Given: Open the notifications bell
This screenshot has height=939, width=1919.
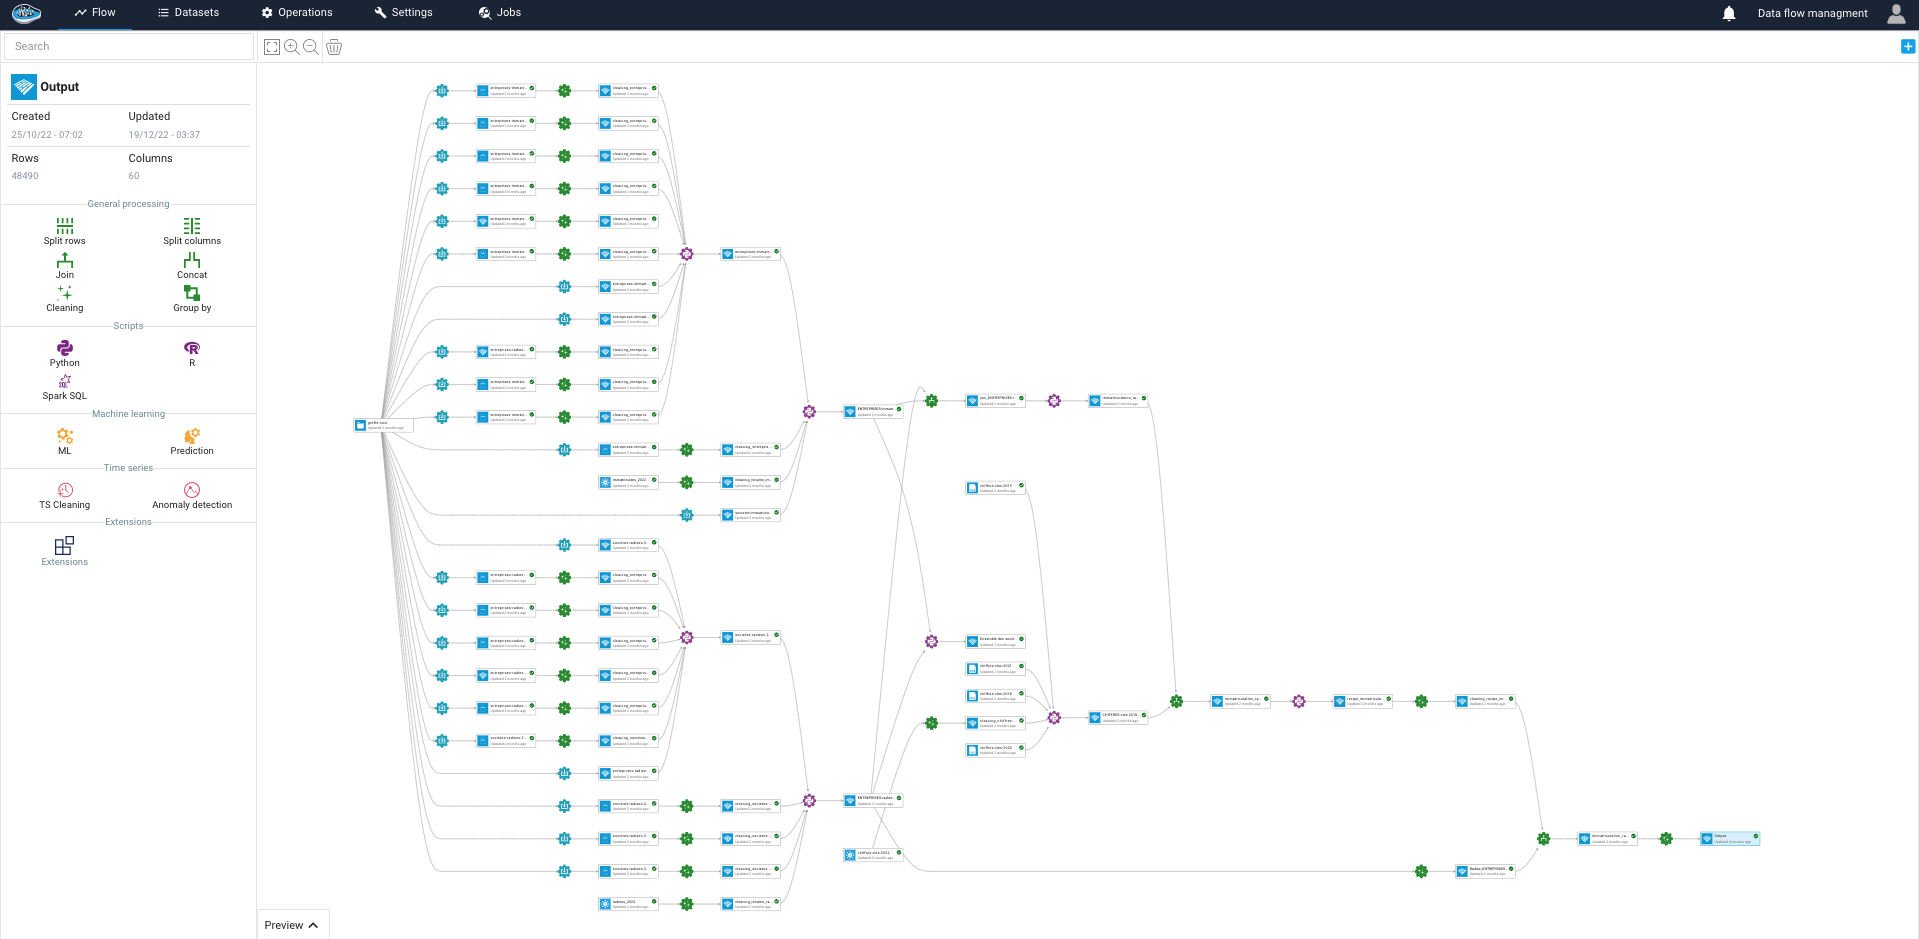Looking at the screenshot, I should click(x=1729, y=13).
